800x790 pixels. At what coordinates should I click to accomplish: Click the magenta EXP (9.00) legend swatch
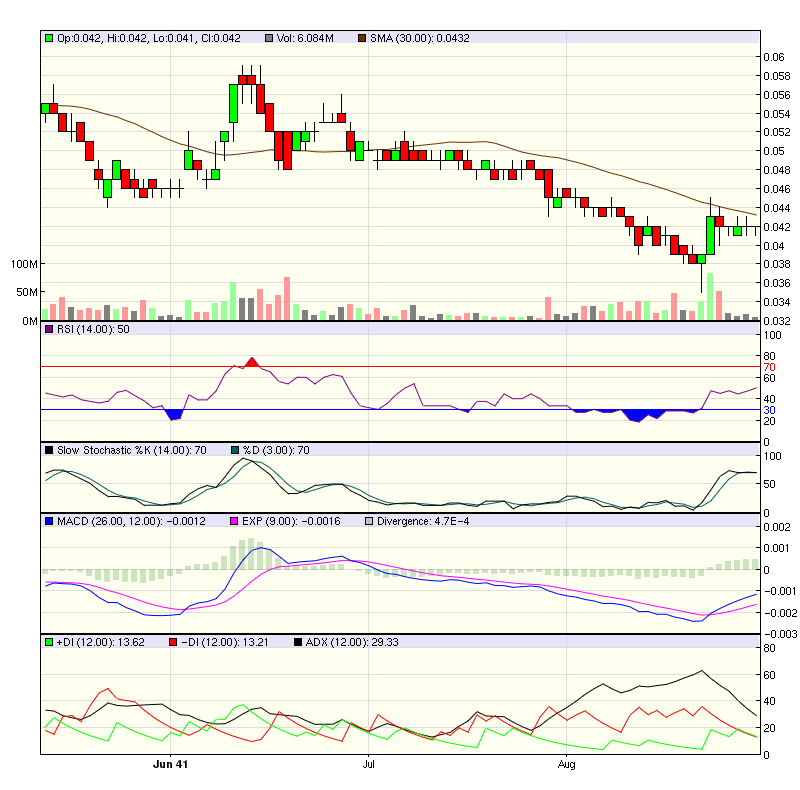[x=234, y=522]
